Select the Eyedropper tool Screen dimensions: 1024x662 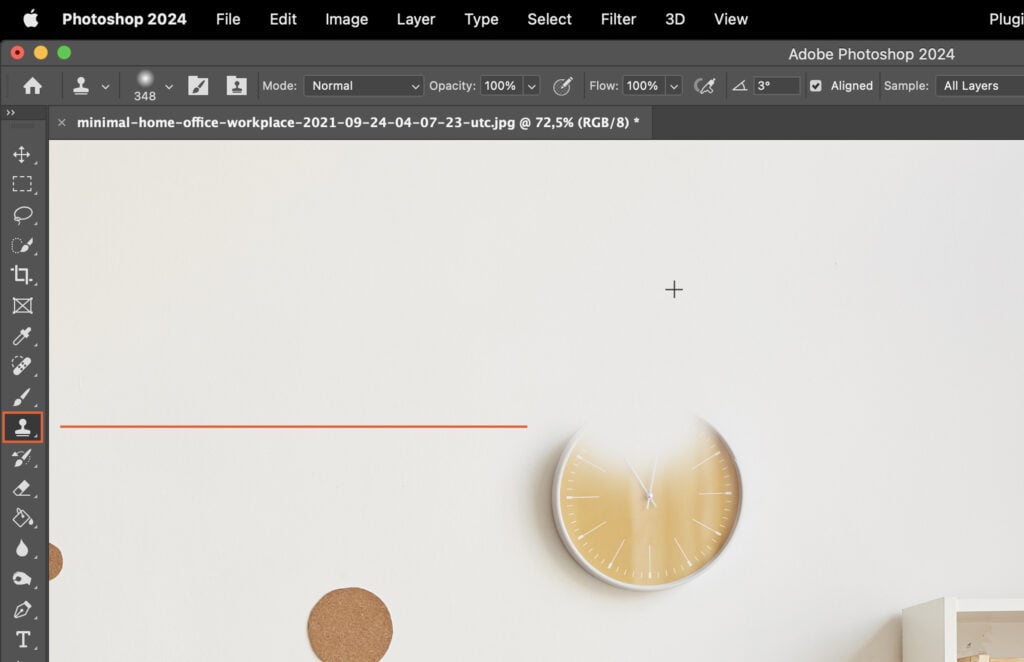tap(24, 336)
